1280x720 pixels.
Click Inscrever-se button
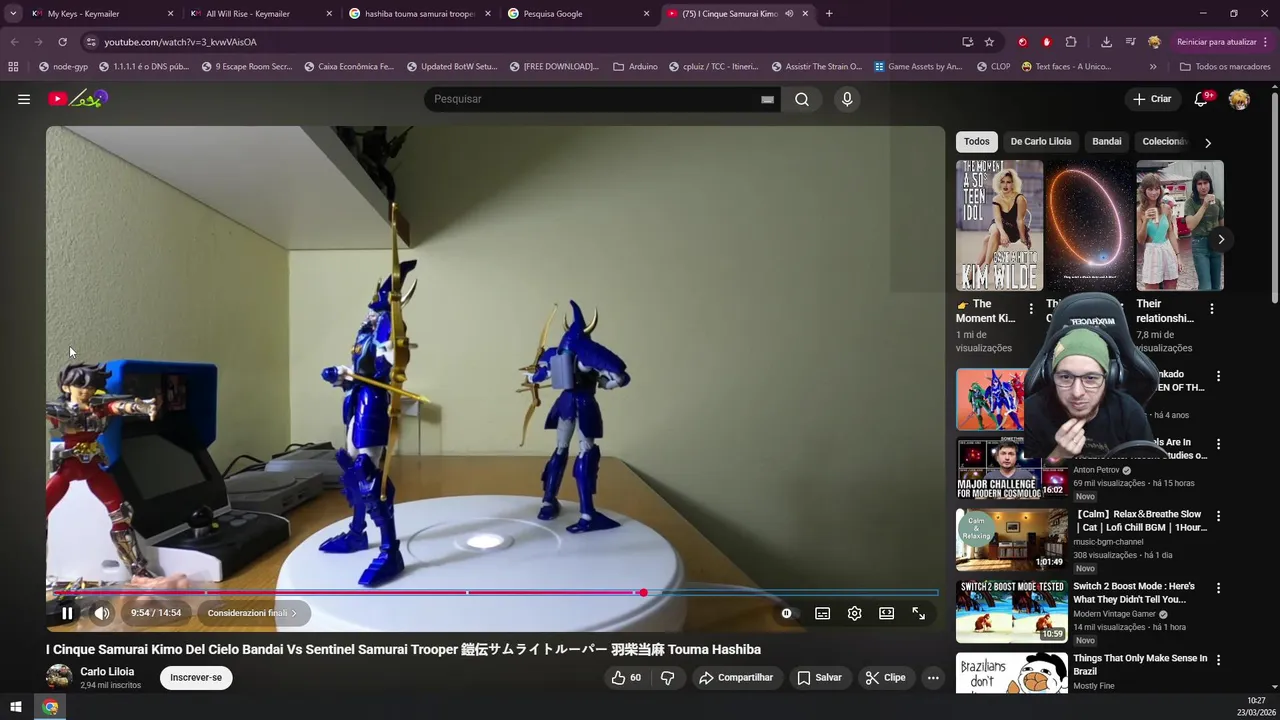tap(196, 677)
